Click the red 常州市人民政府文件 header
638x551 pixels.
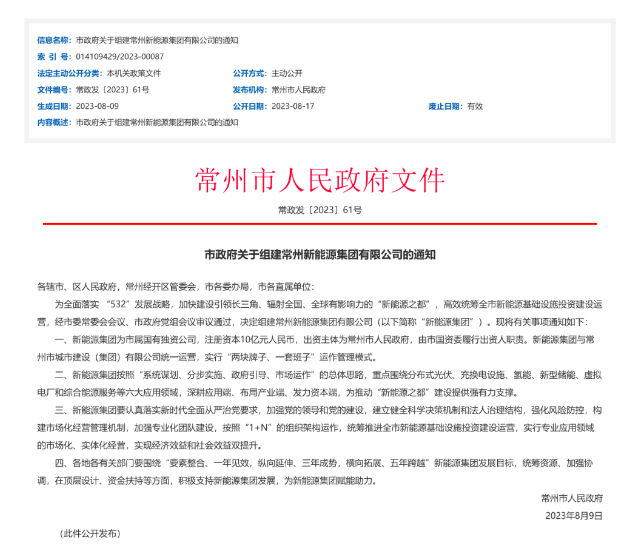tap(319, 179)
